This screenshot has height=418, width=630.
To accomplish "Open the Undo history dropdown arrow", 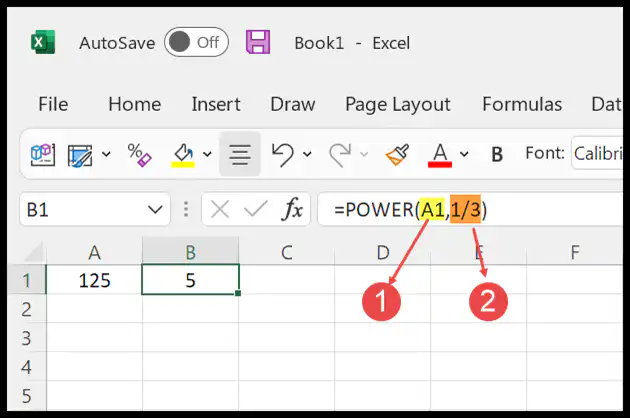I will coord(307,154).
